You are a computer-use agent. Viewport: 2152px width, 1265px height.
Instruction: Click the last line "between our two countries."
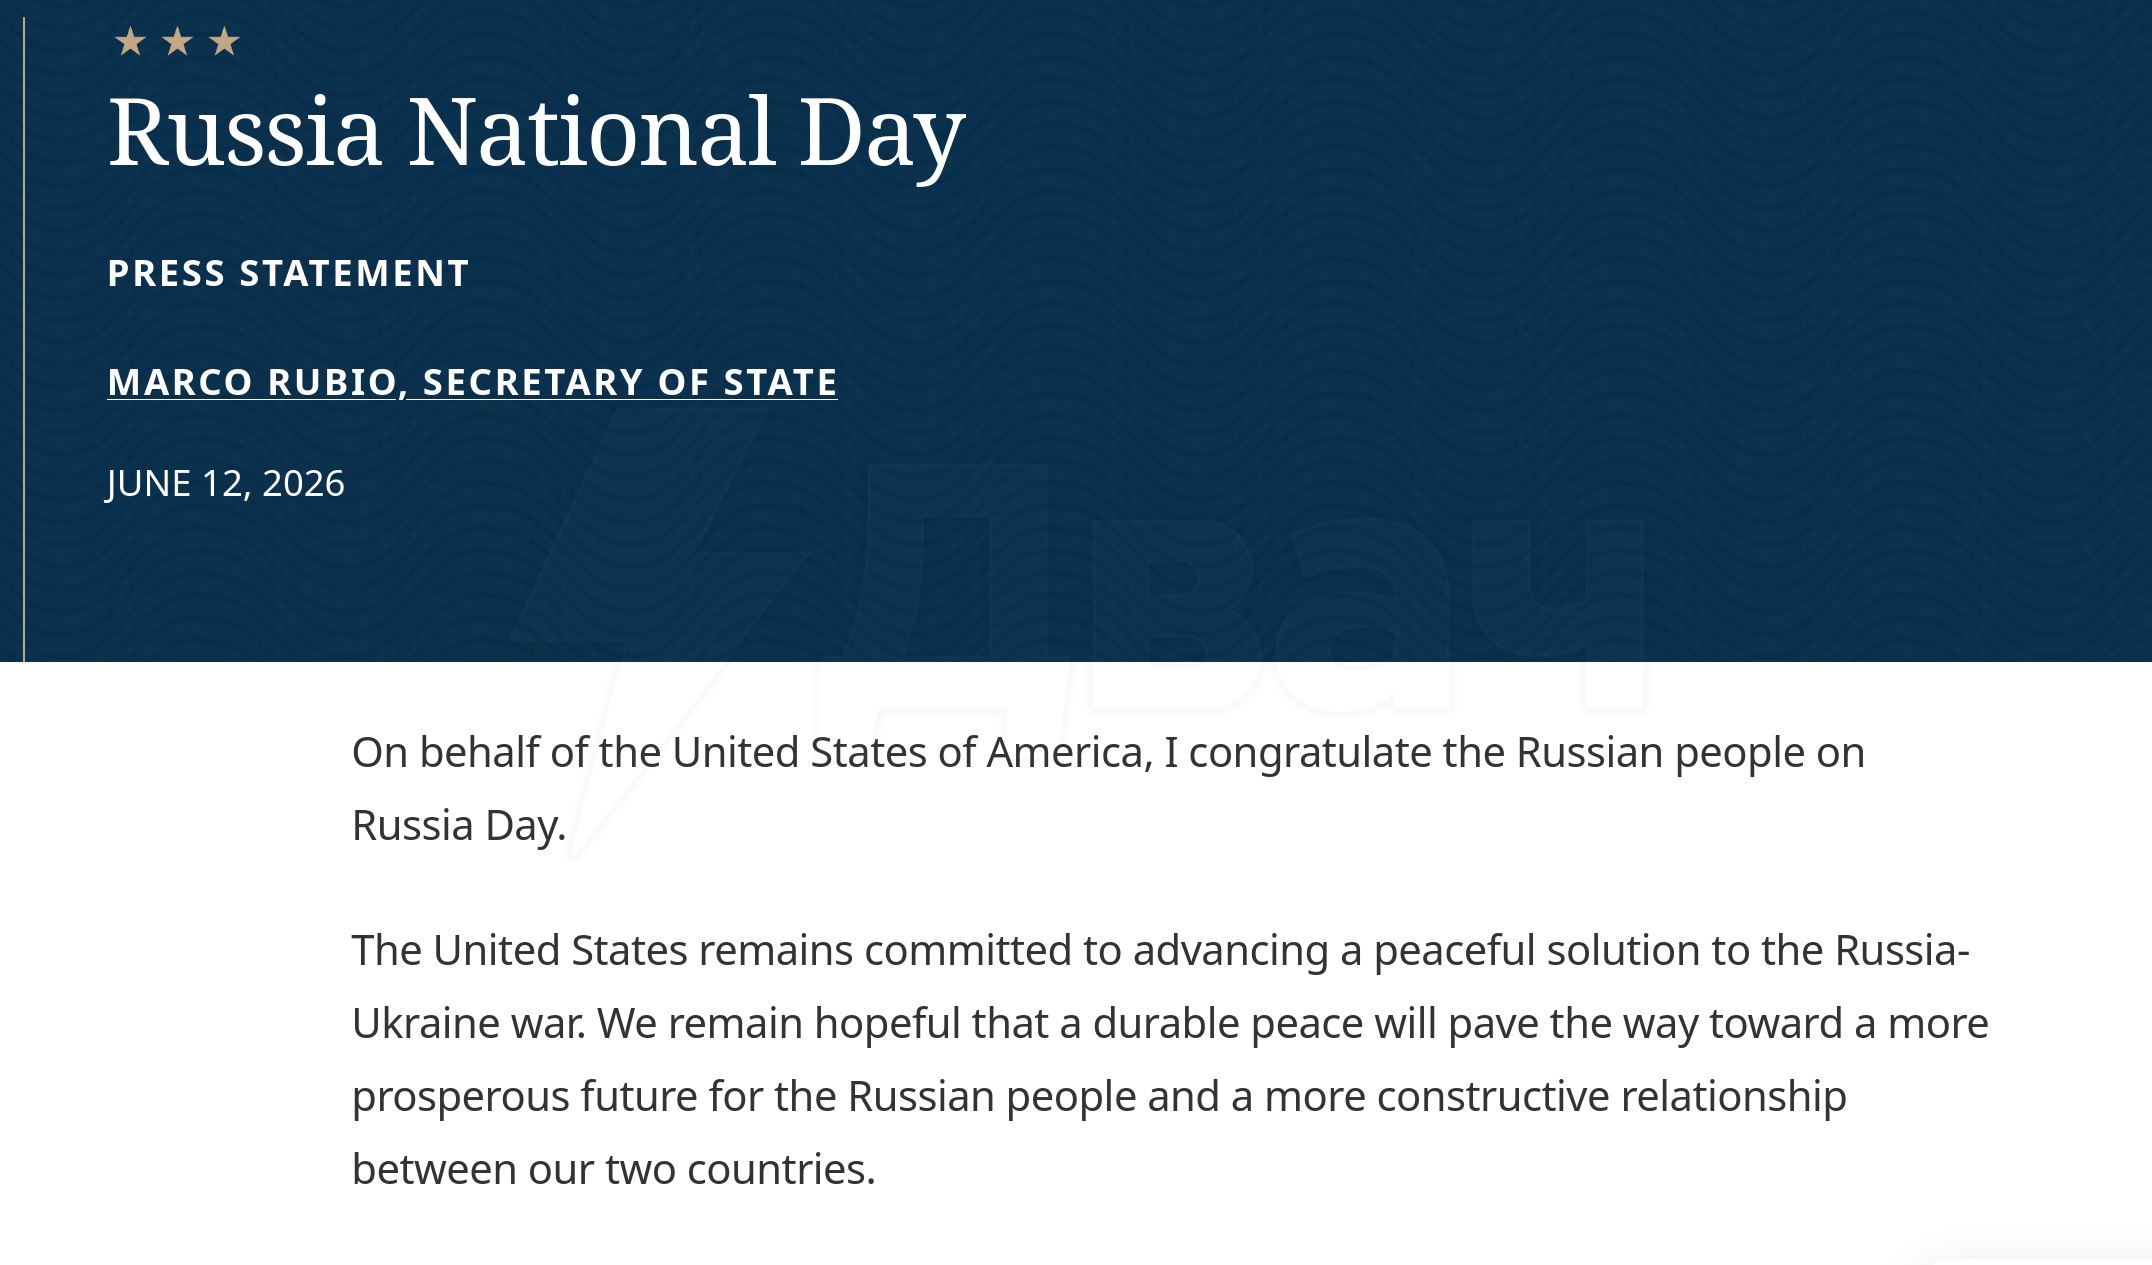(614, 1169)
